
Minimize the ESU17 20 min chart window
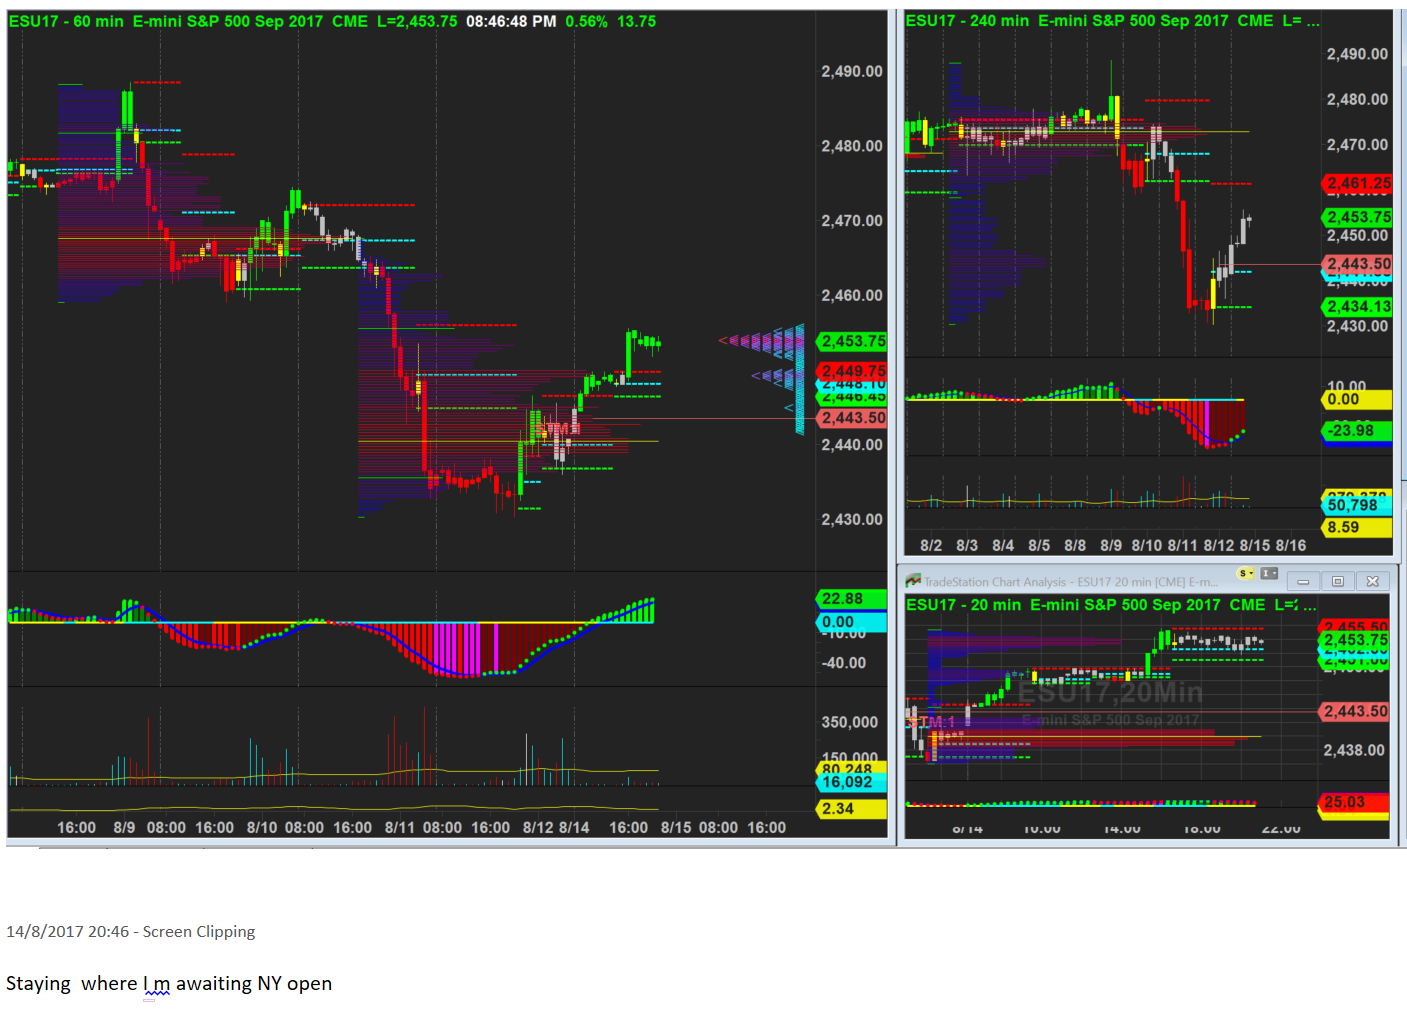1303,581
